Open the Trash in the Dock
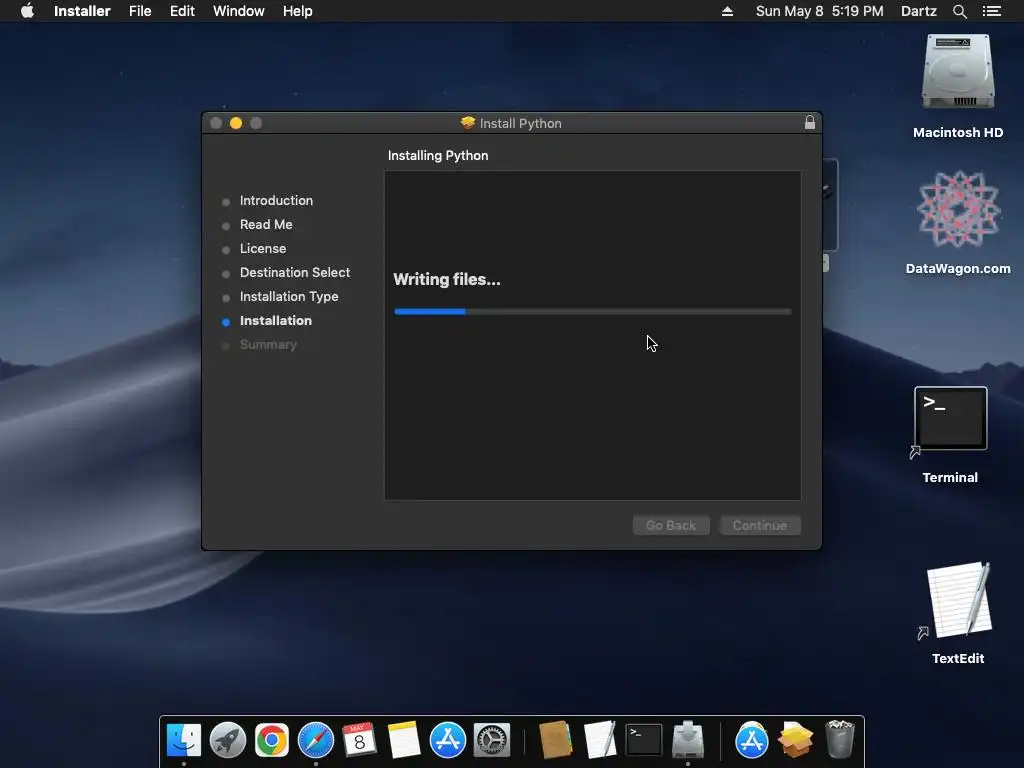The width and height of the screenshot is (1024, 768). pos(840,740)
